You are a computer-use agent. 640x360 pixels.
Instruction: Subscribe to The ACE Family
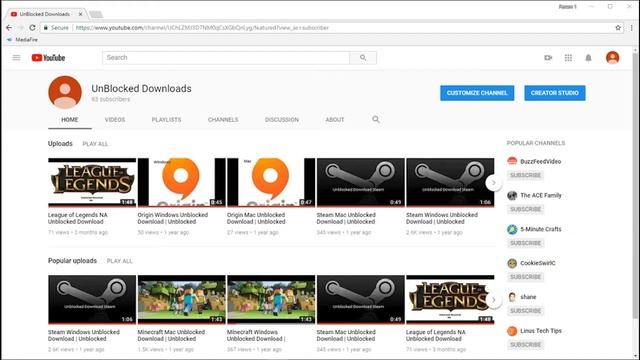(x=525, y=209)
